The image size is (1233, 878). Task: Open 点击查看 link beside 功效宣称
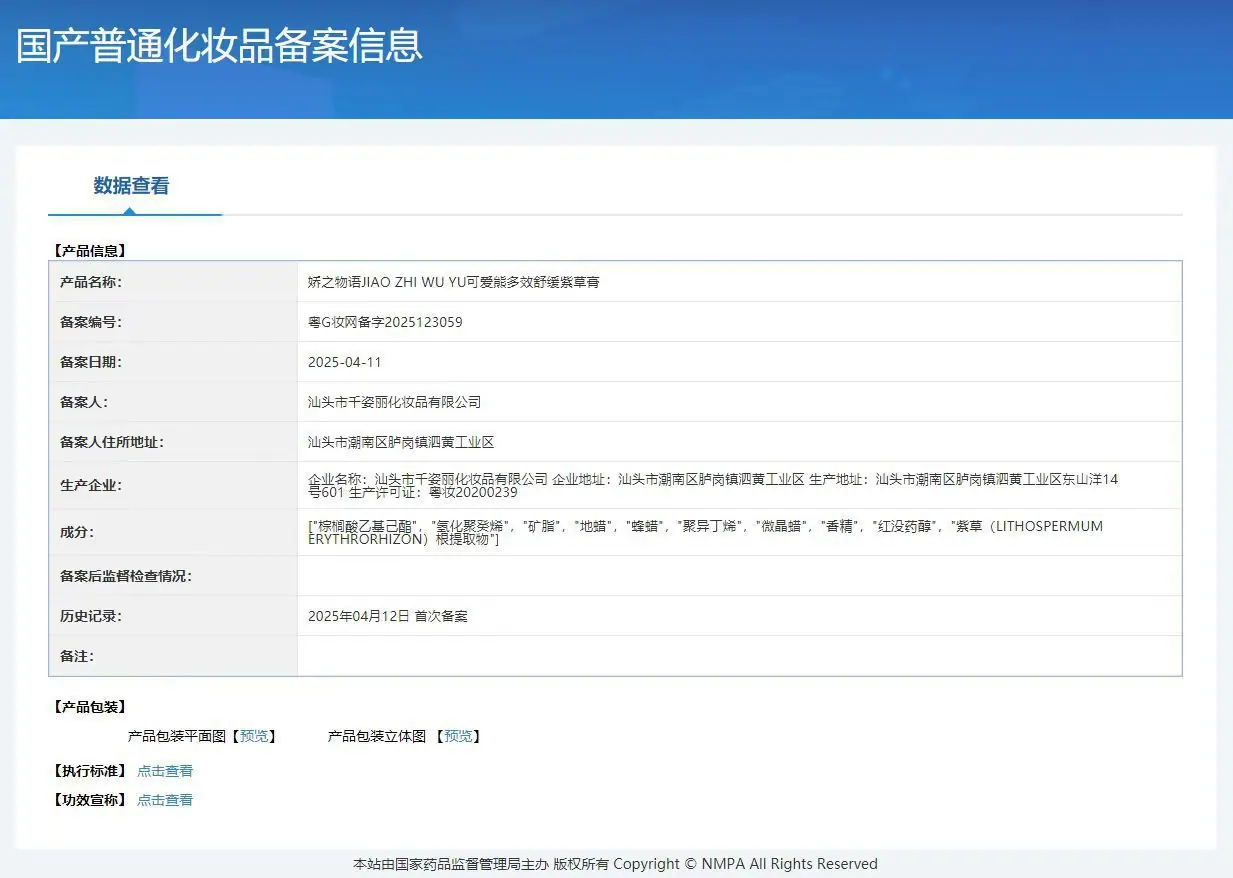[x=165, y=800]
